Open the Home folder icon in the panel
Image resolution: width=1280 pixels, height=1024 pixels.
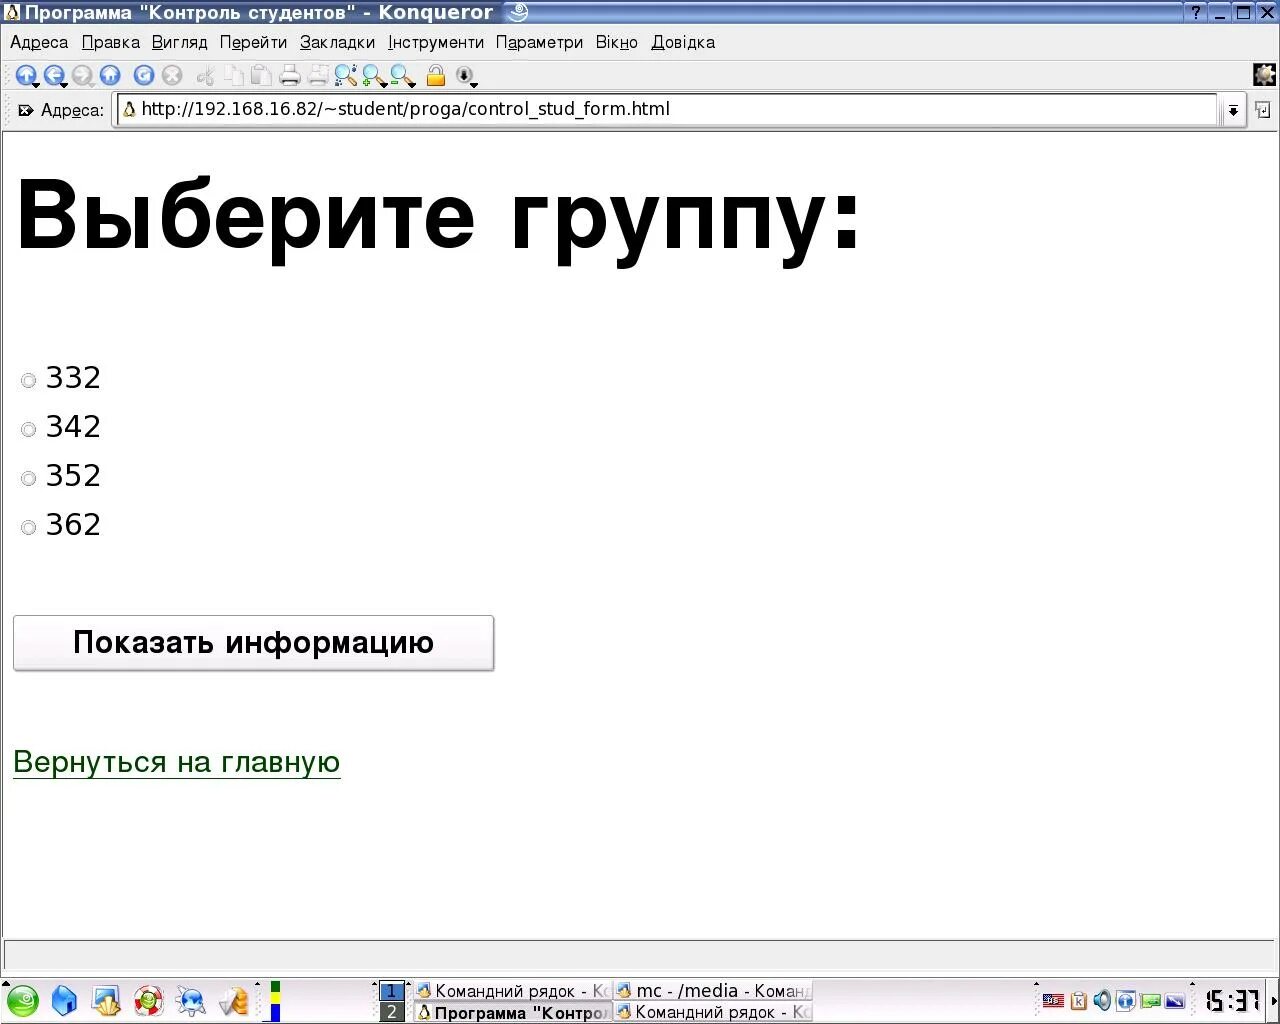point(64,1001)
